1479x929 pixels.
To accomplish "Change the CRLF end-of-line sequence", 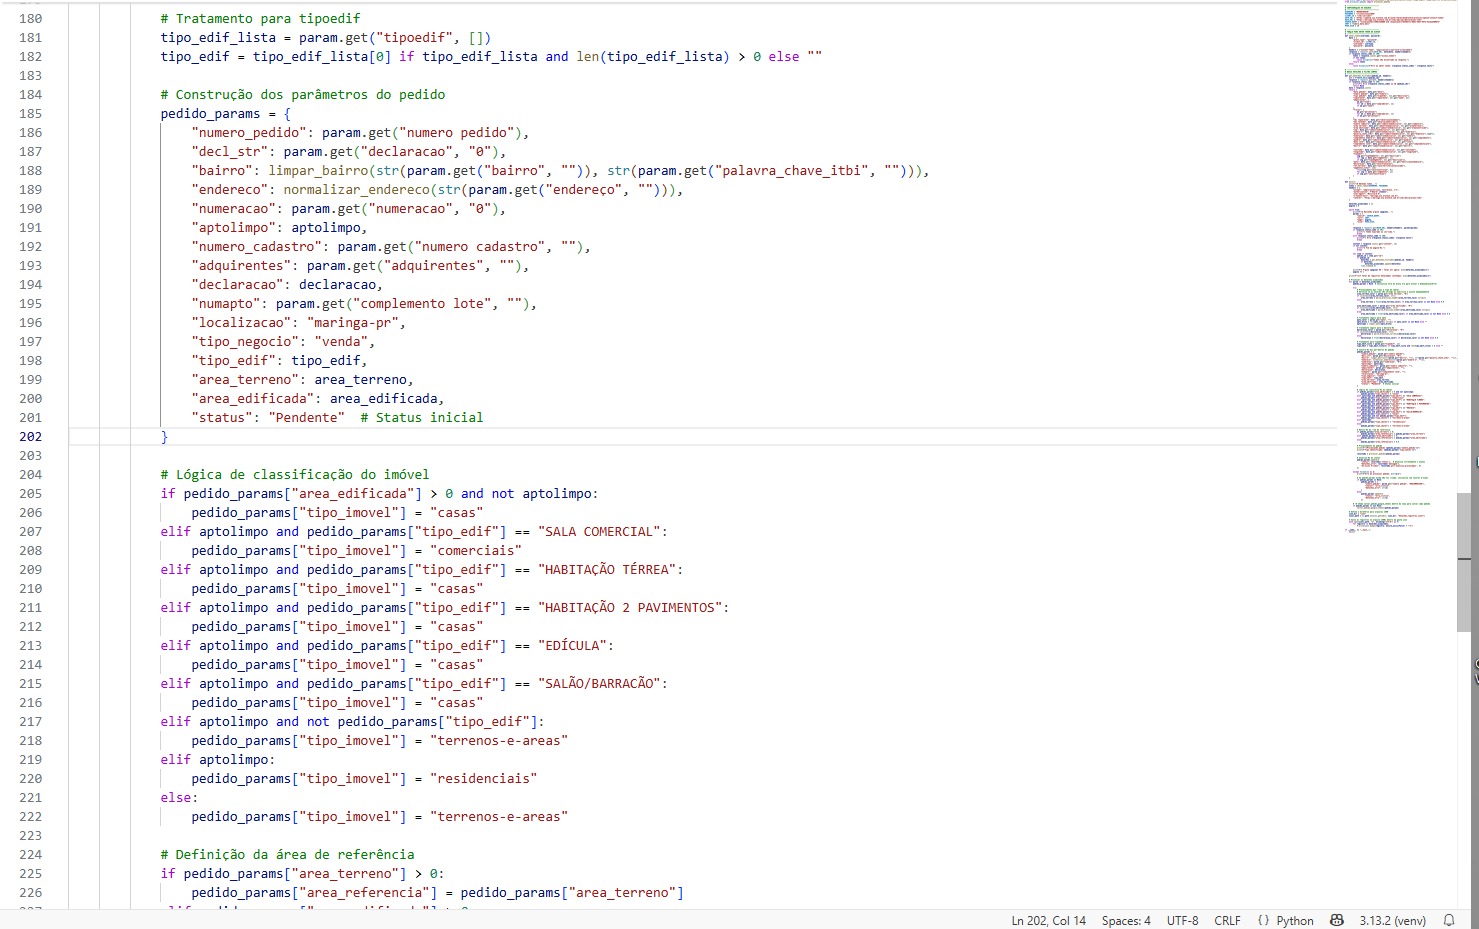I will click(1227, 920).
